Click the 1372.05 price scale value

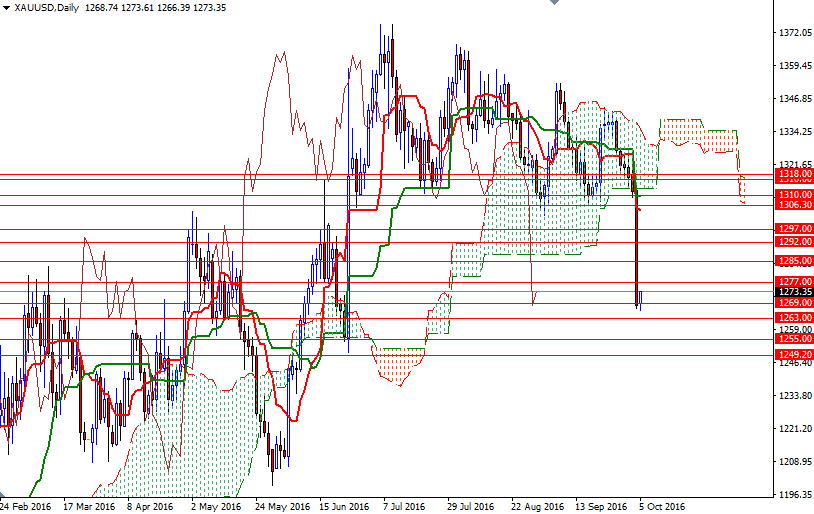click(x=794, y=33)
